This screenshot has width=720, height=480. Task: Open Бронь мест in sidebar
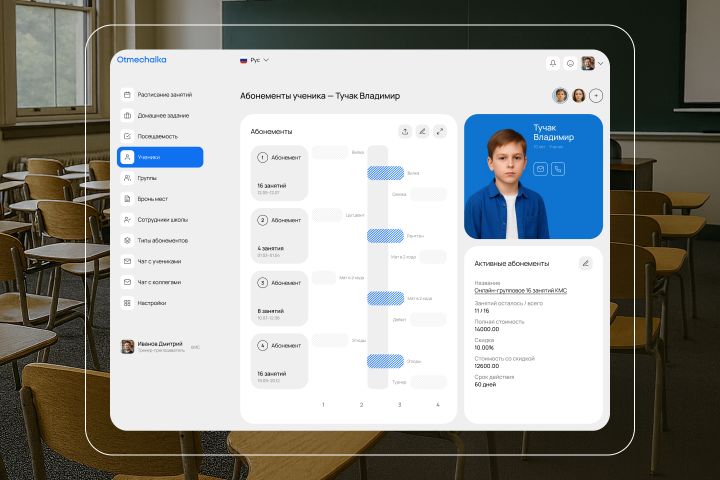160,199
